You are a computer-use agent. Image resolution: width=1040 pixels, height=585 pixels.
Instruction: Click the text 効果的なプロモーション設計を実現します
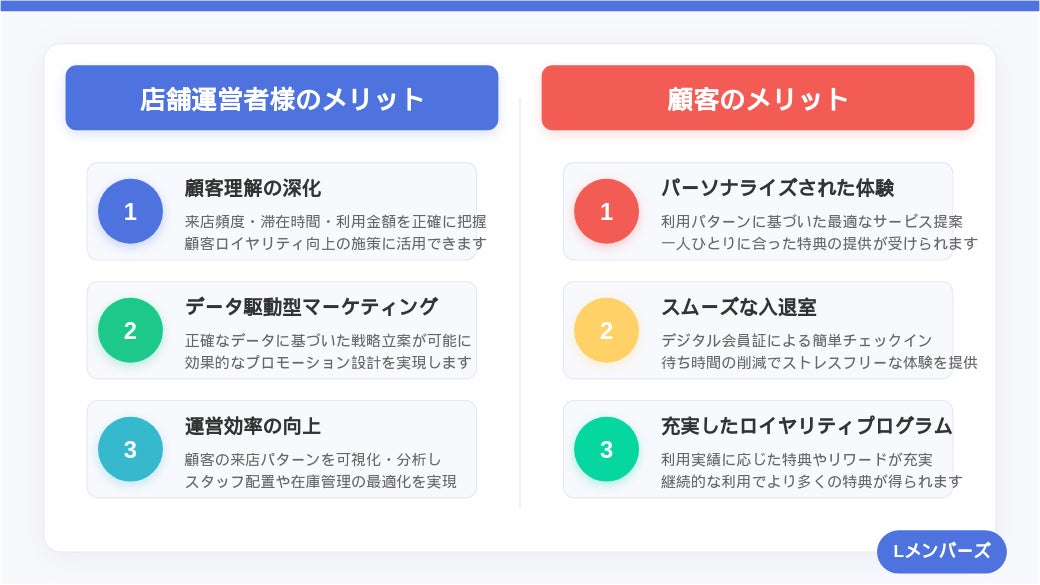click(328, 362)
